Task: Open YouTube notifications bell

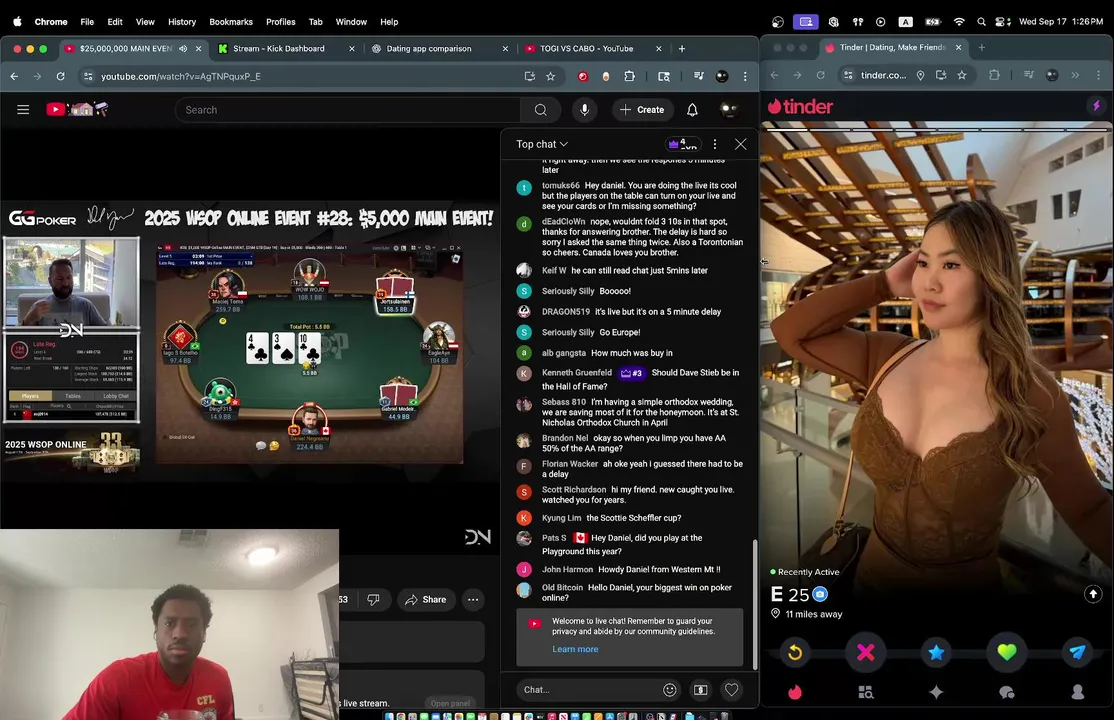Action: tap(692, 109)
